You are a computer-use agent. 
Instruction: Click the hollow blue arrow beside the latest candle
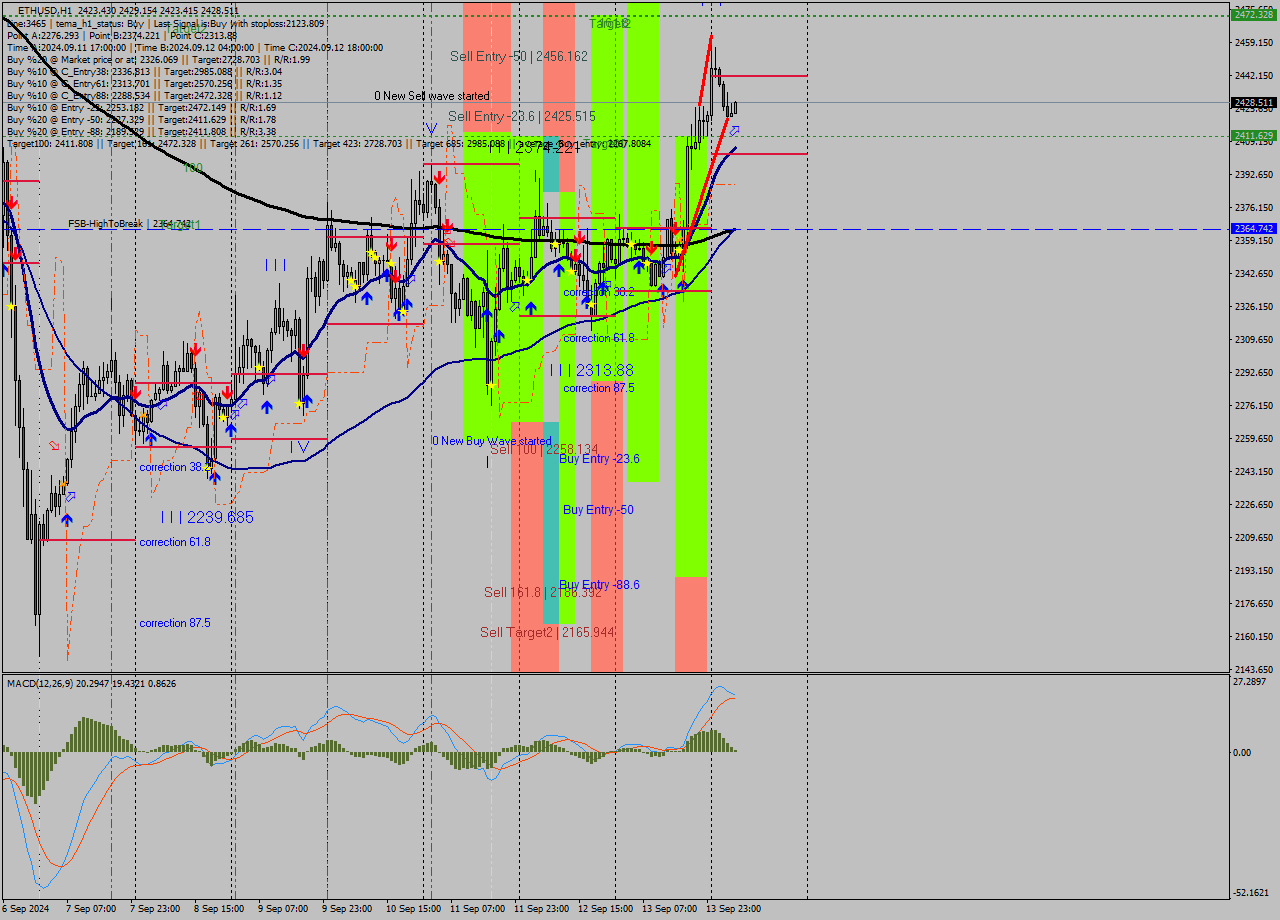tap(734, 130)
